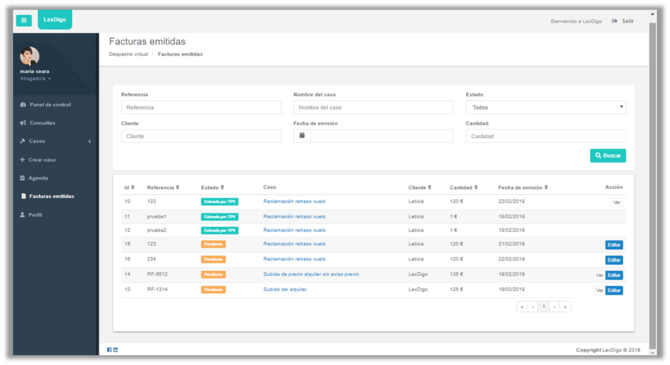The width and height of the screenshot is (670, 365).
Task: Sort table by Referencia column
Action: pos(163,188)
